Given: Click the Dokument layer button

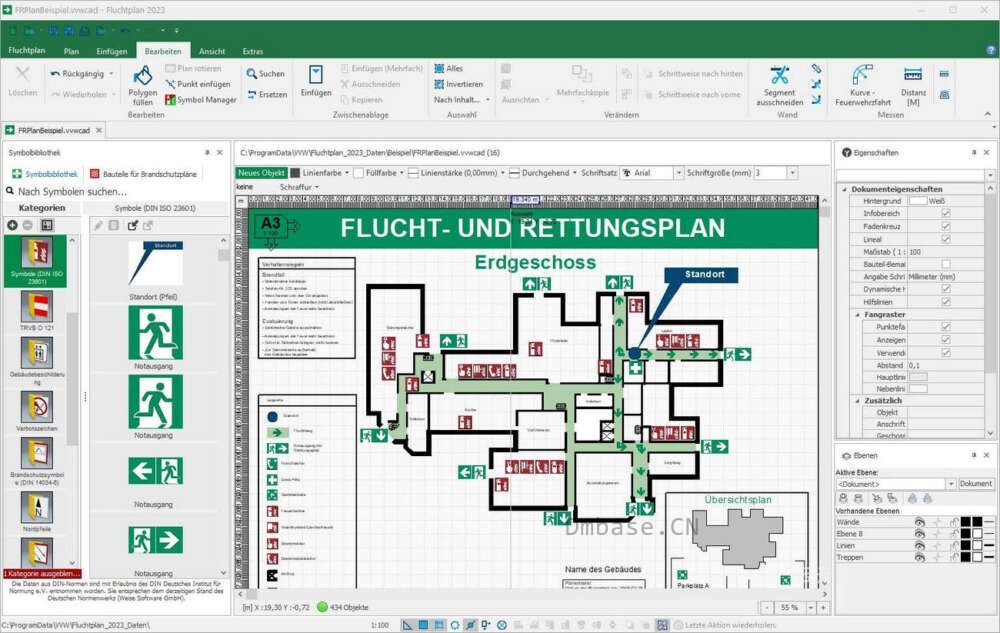Looking at the screenshot, I should point(976,484).
